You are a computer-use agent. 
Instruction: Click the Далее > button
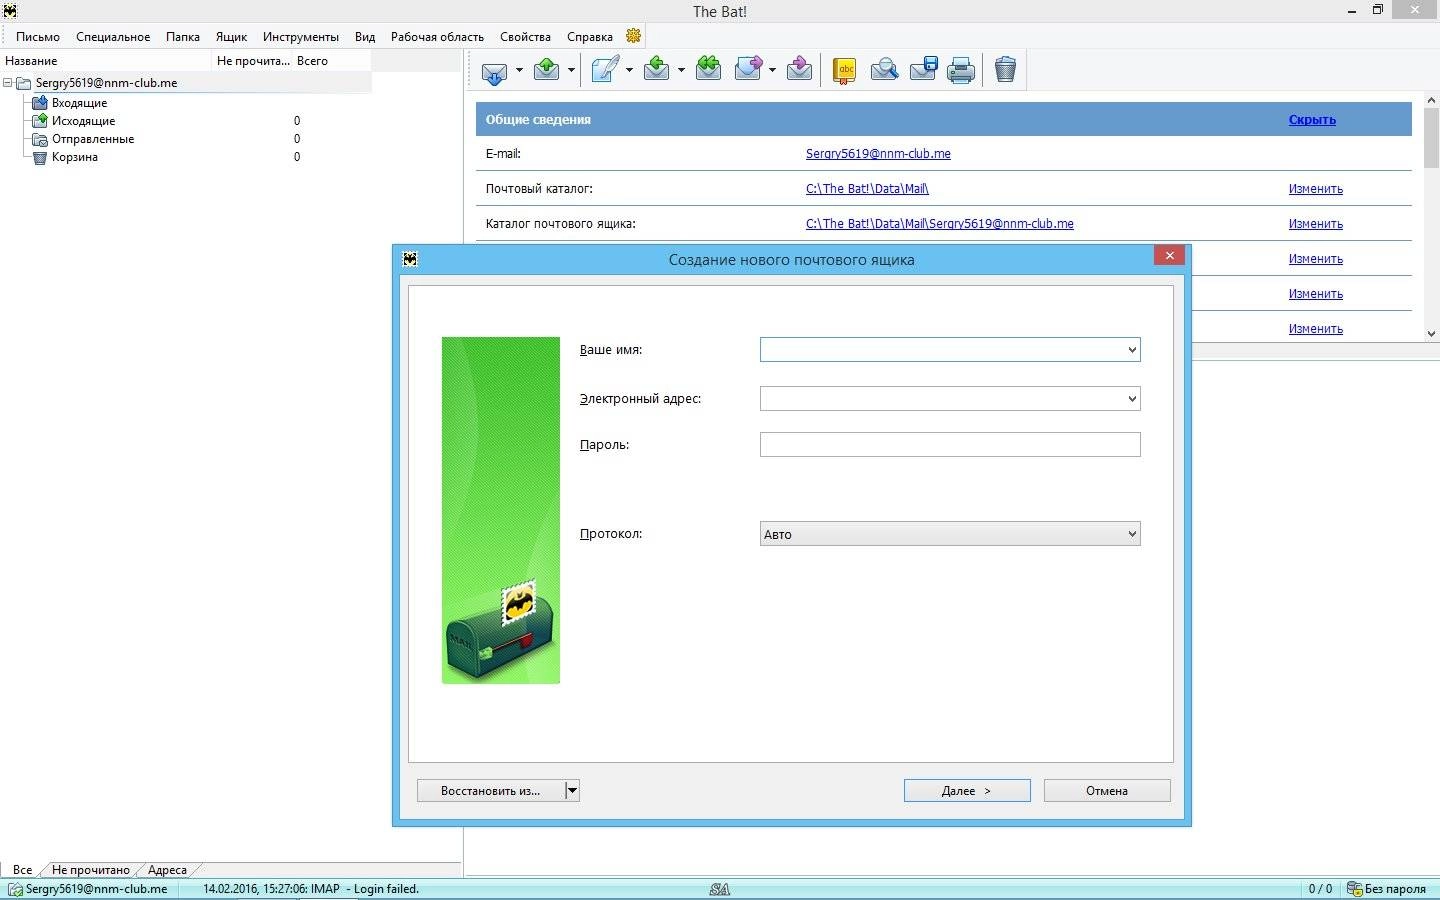click(x=967, y=791)
